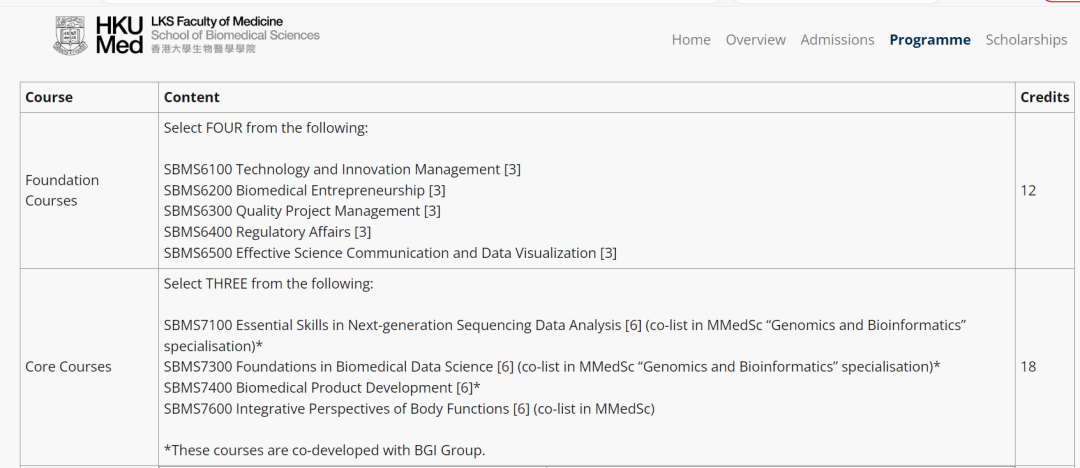Click the BGI Group co-development footnote
Image resolution: width=1080 pixels, height=468 pixels.
[x=324, y=450]
